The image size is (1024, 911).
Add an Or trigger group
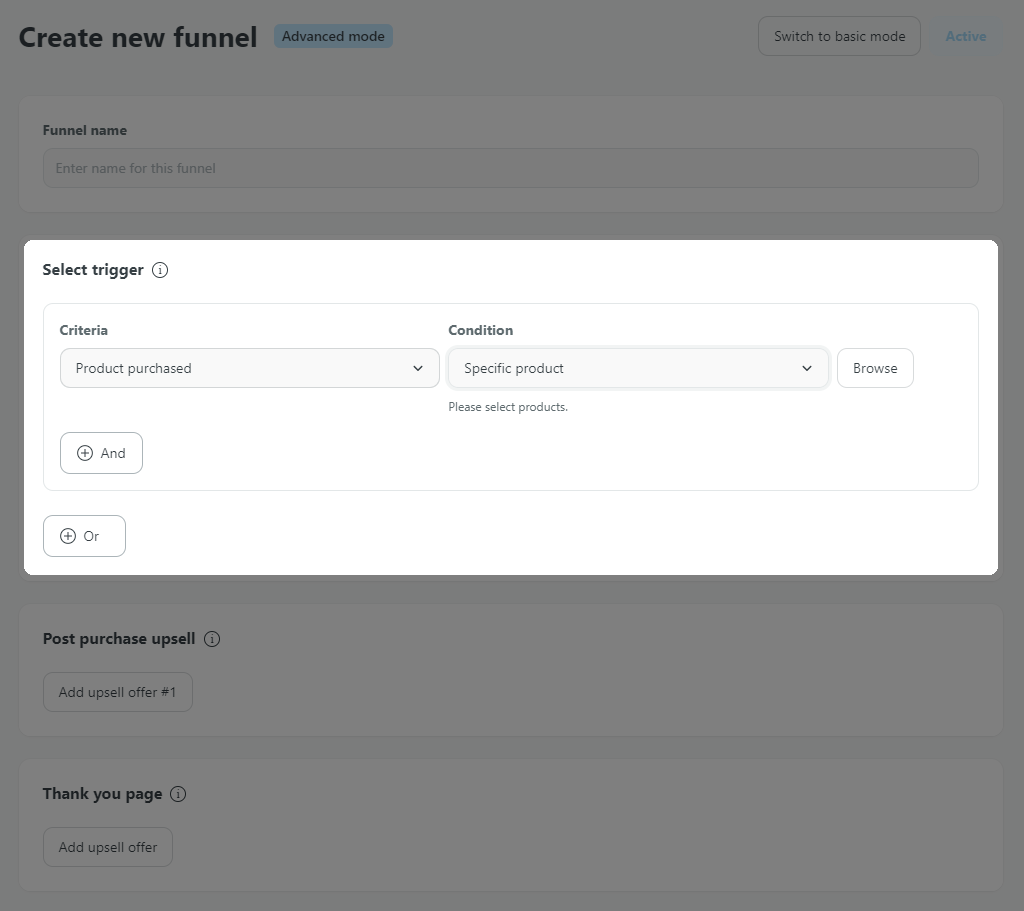coord(84,536)
